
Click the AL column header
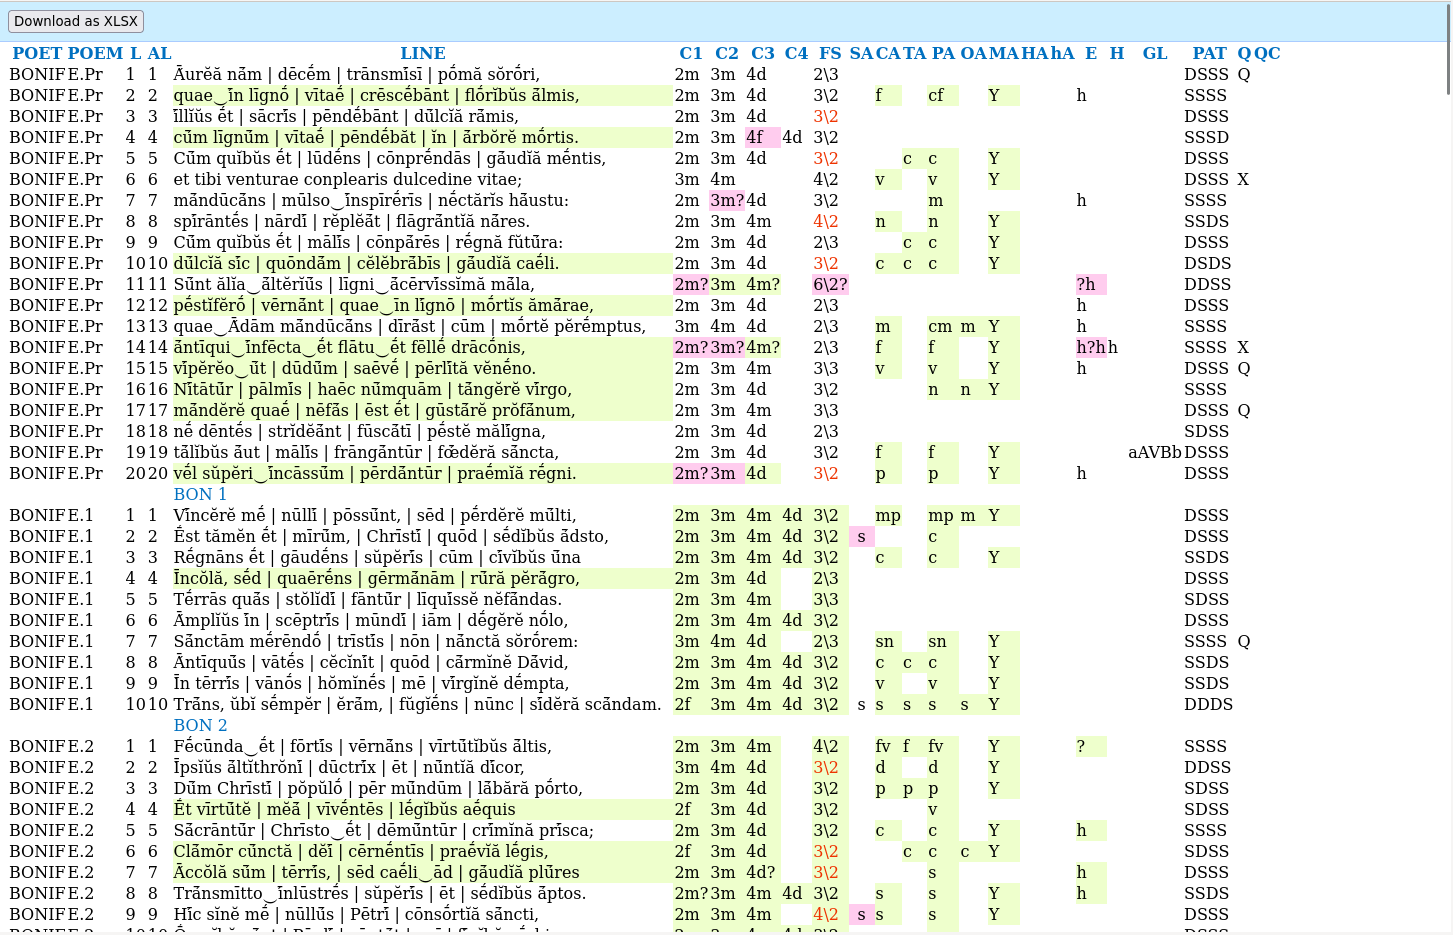[159, 53]
